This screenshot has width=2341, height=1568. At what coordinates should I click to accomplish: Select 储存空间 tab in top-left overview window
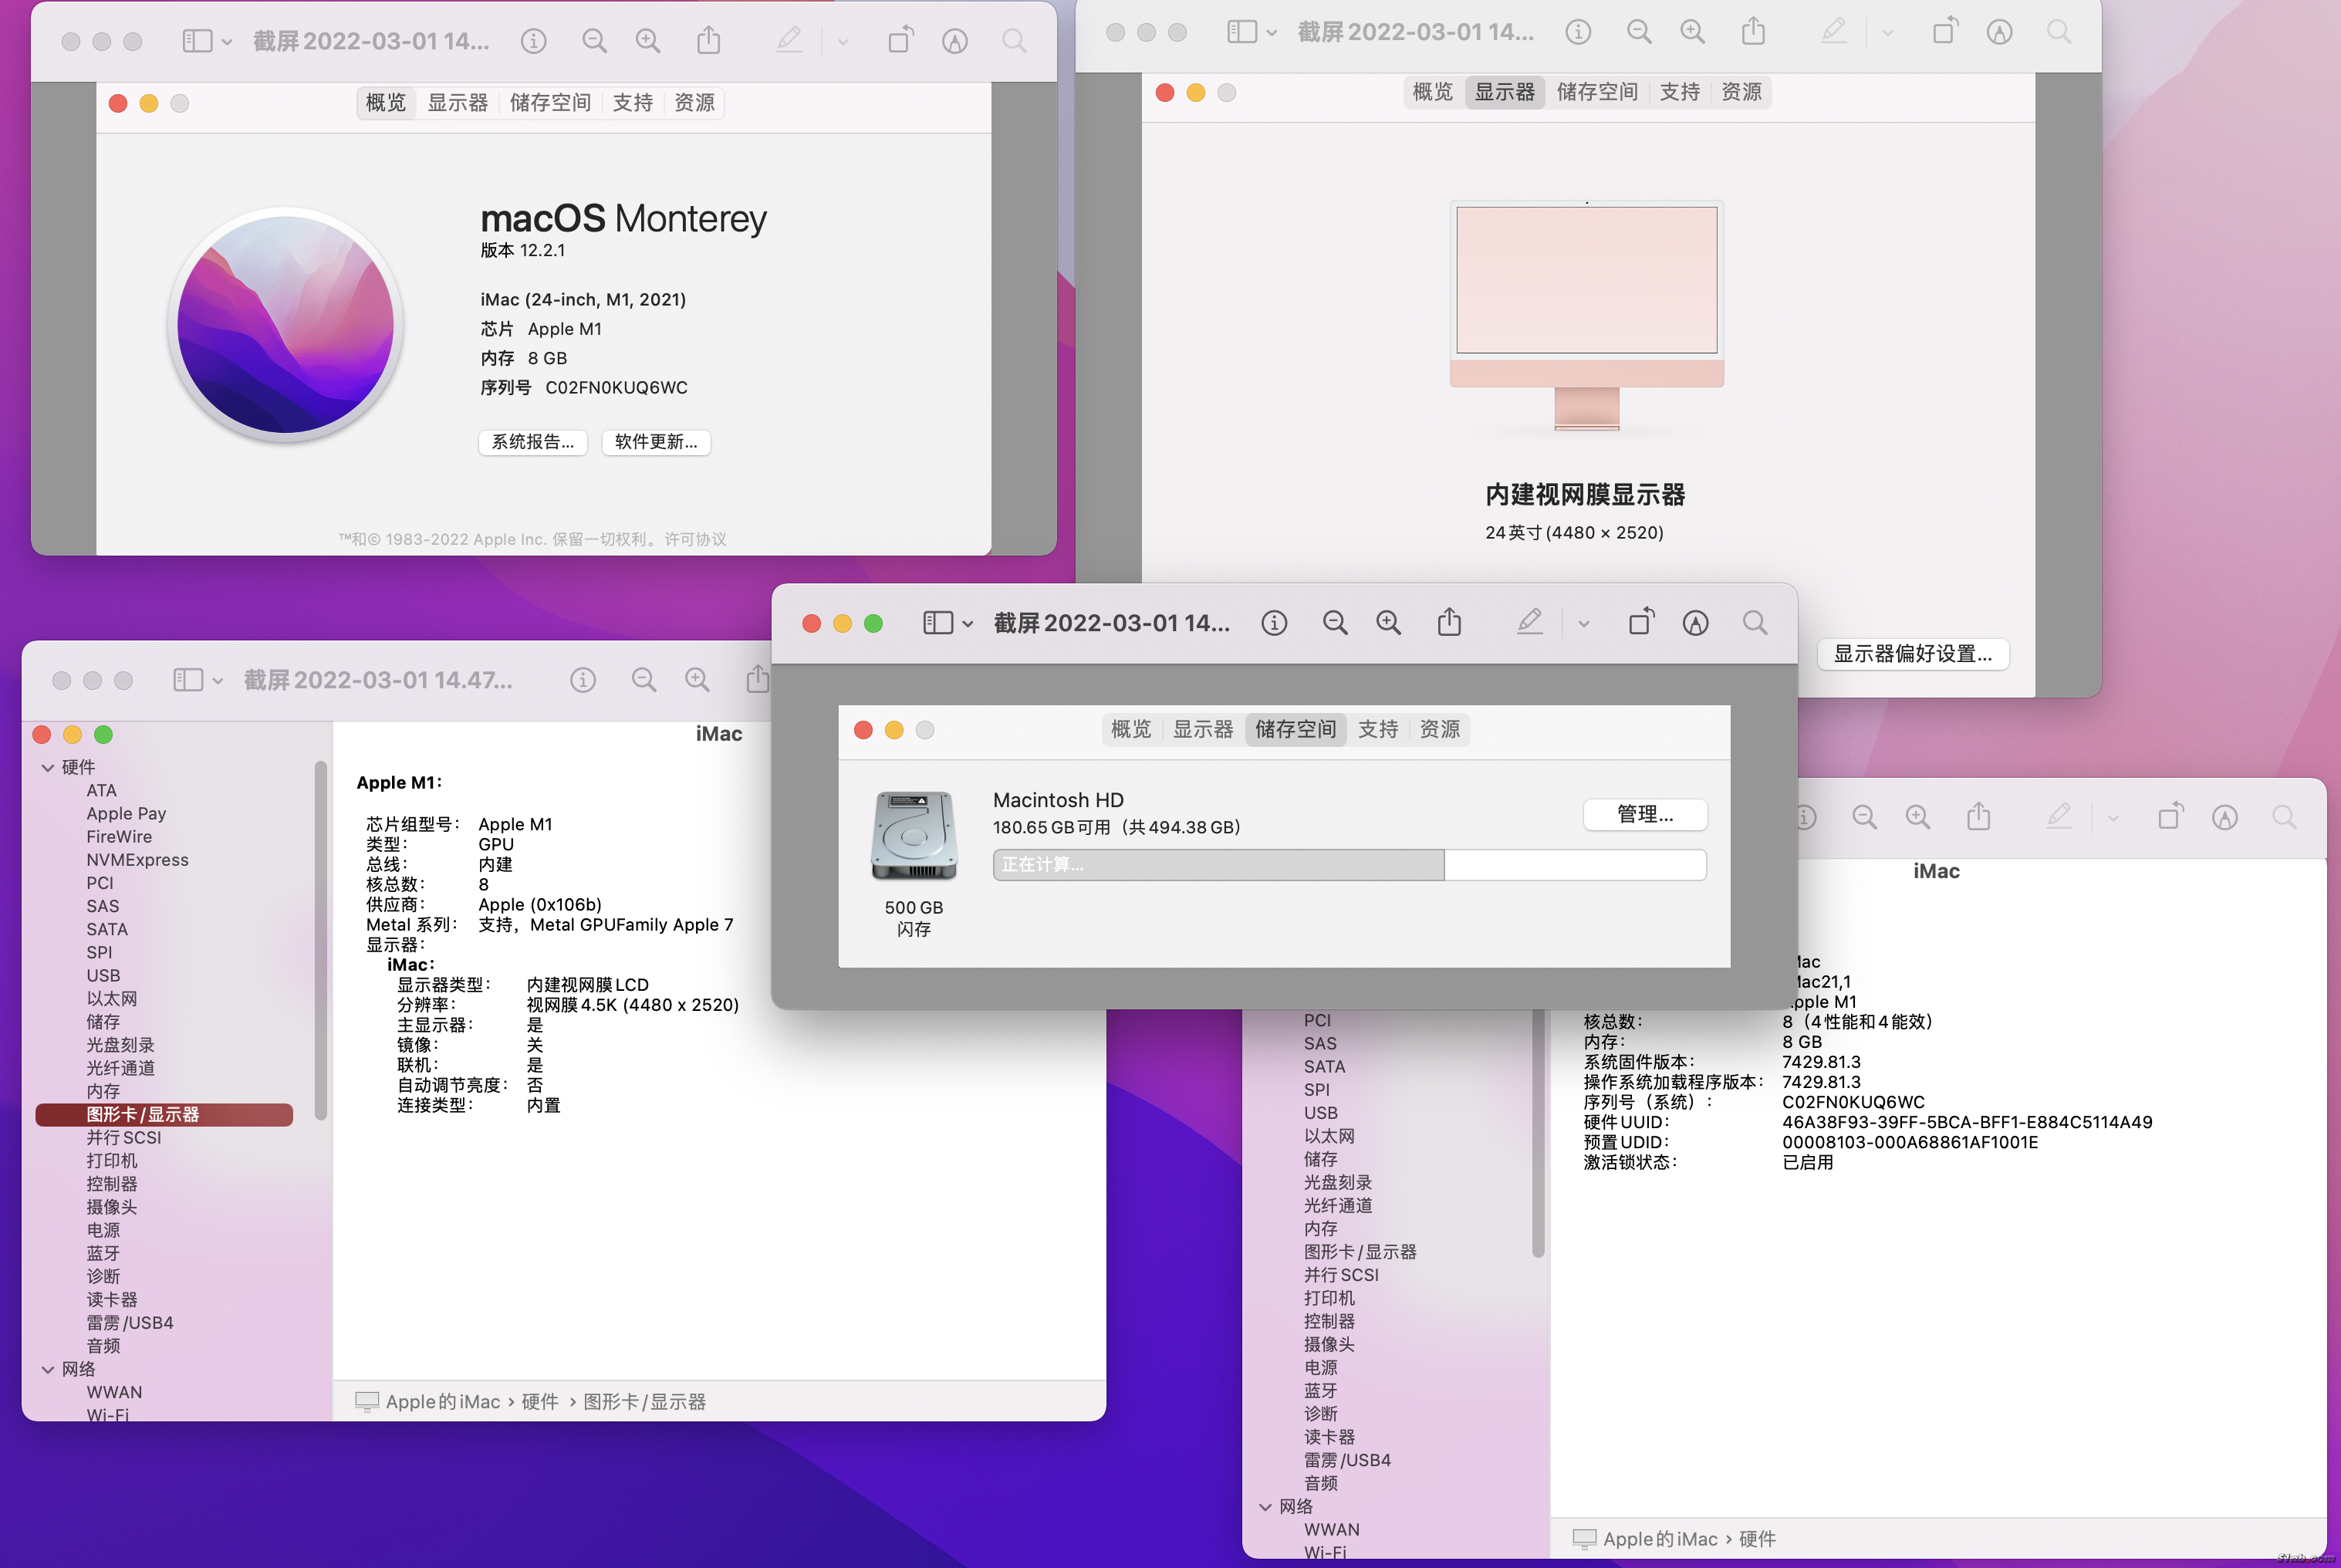[x=550, y=103]
